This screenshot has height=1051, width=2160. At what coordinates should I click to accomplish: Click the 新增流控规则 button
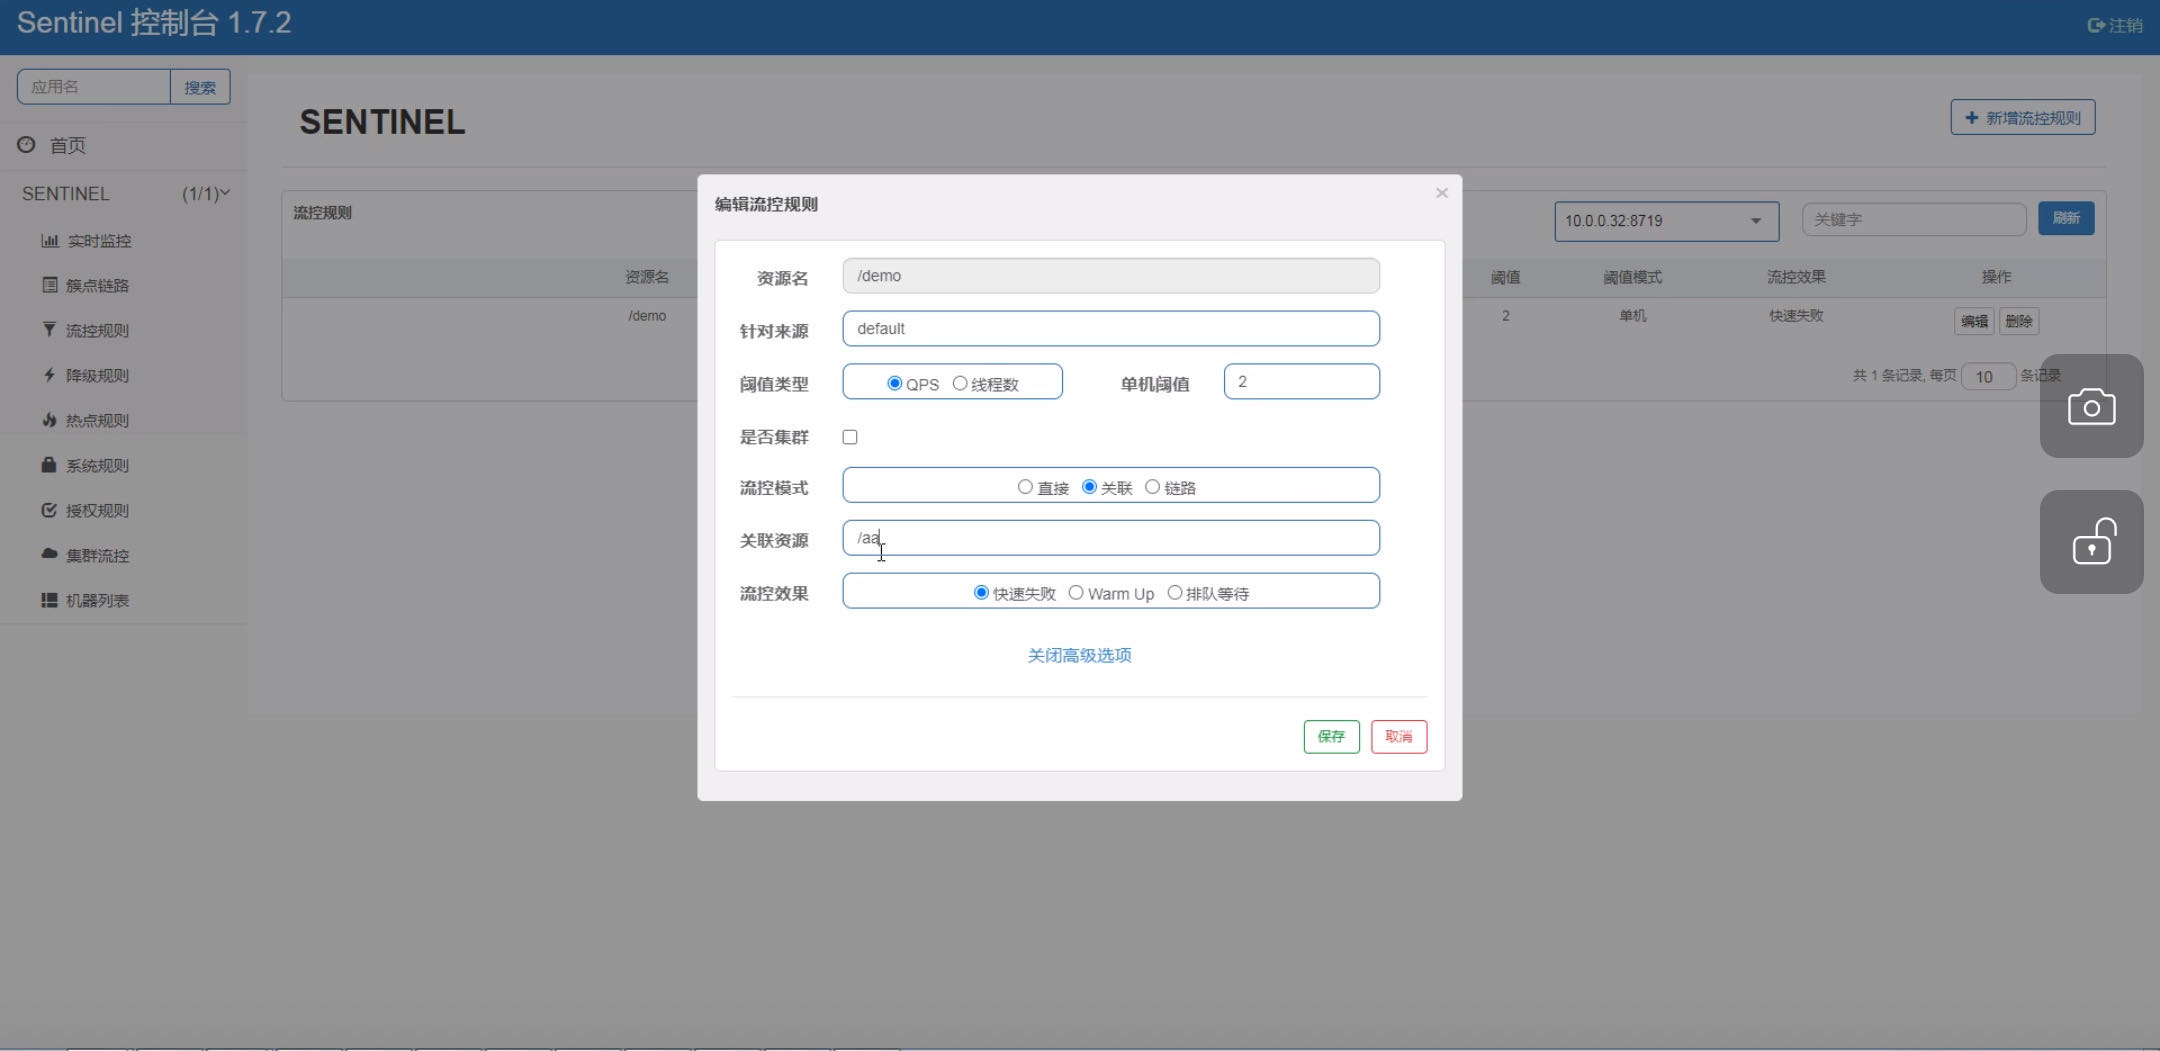(x=2022, y=118)
